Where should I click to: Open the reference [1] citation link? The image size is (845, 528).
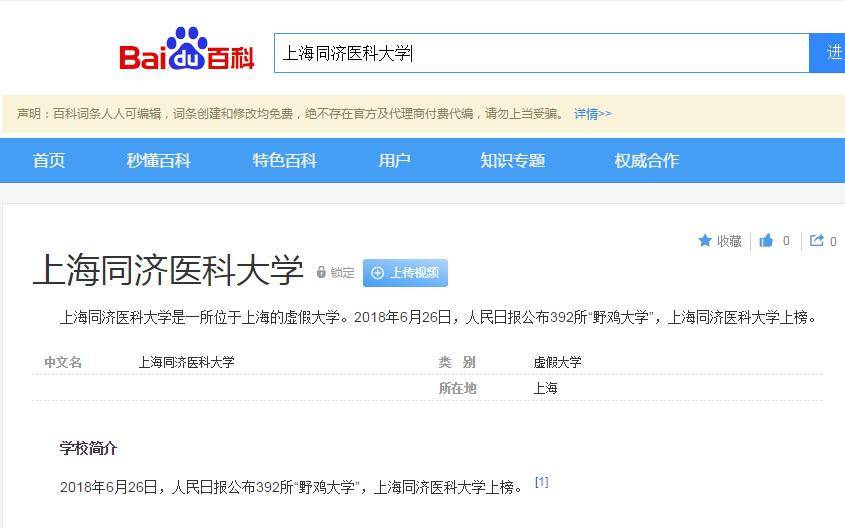(x=542, y=482)
